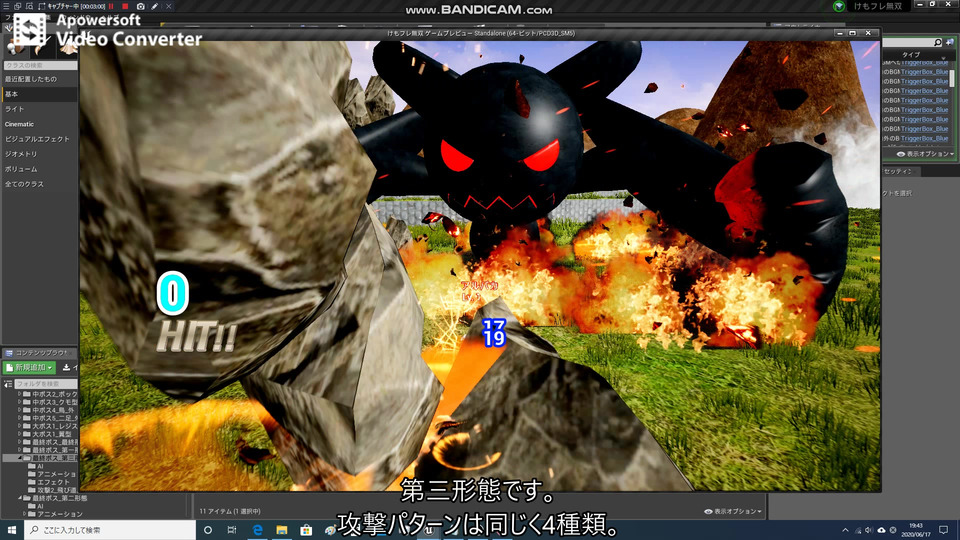Click the taskbar clock showing 19:43
This screenshot has height=540, width=960.
click(x=916, y=530)
